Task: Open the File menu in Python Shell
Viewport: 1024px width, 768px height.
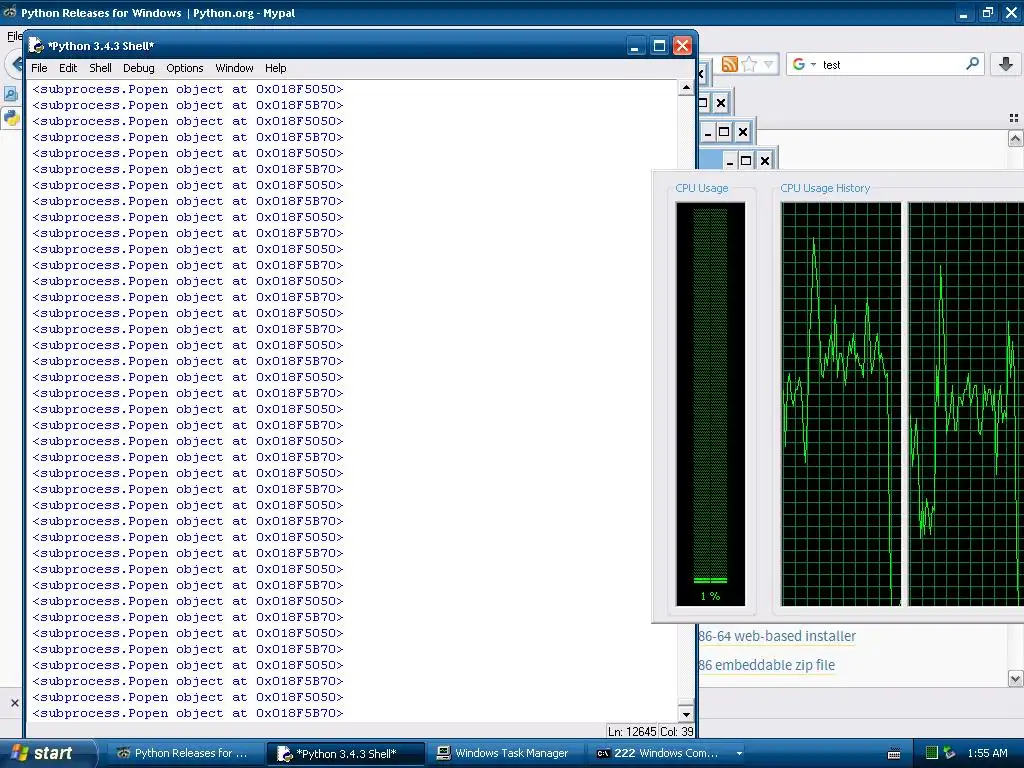Action: click(39, 68)
